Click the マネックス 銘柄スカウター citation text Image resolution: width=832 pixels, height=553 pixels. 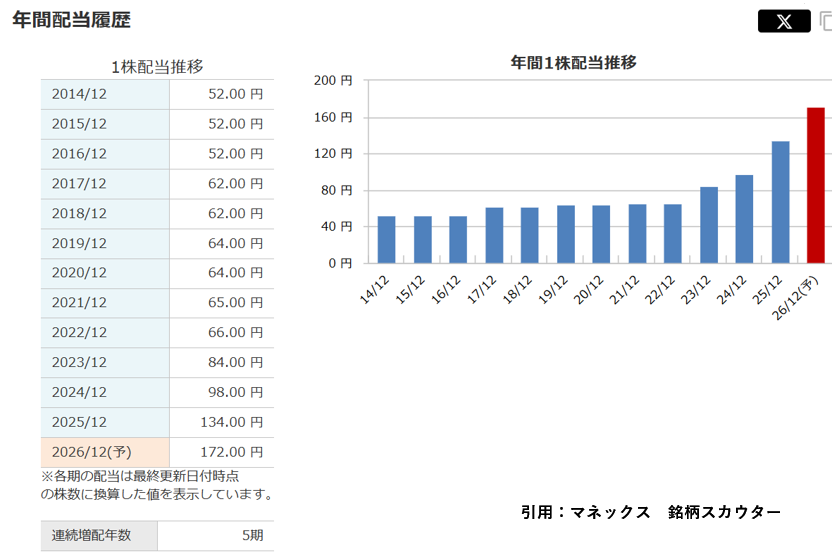pyautogui.click(x=650, y=512)
